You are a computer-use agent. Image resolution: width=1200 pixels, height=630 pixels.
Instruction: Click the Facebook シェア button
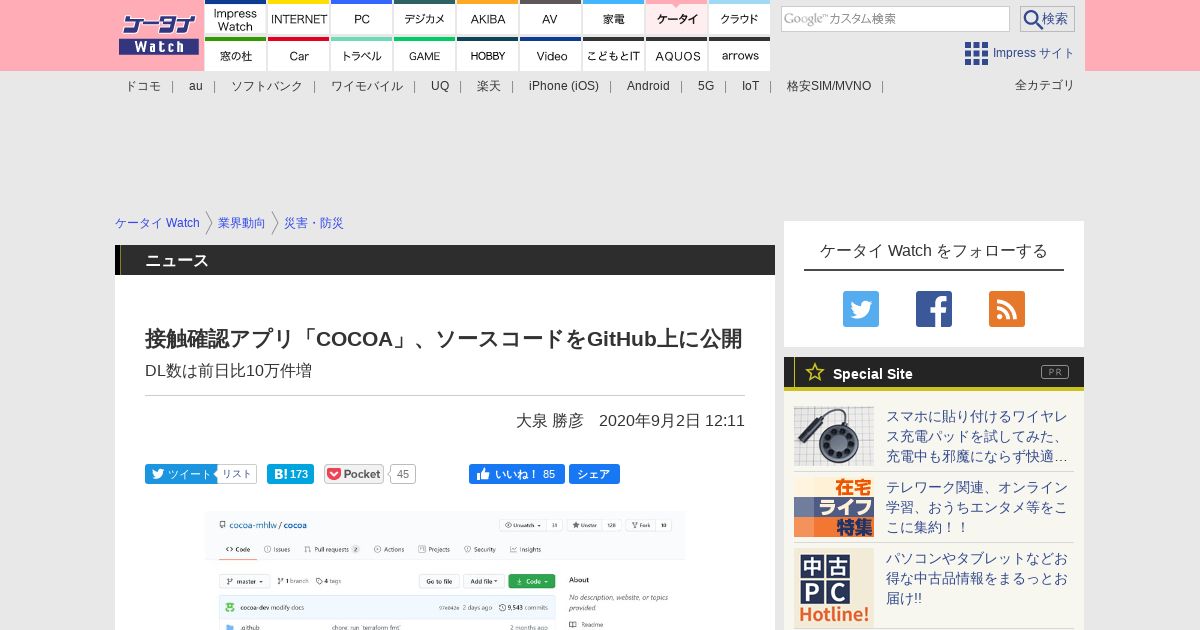click(x=594, y=474)
